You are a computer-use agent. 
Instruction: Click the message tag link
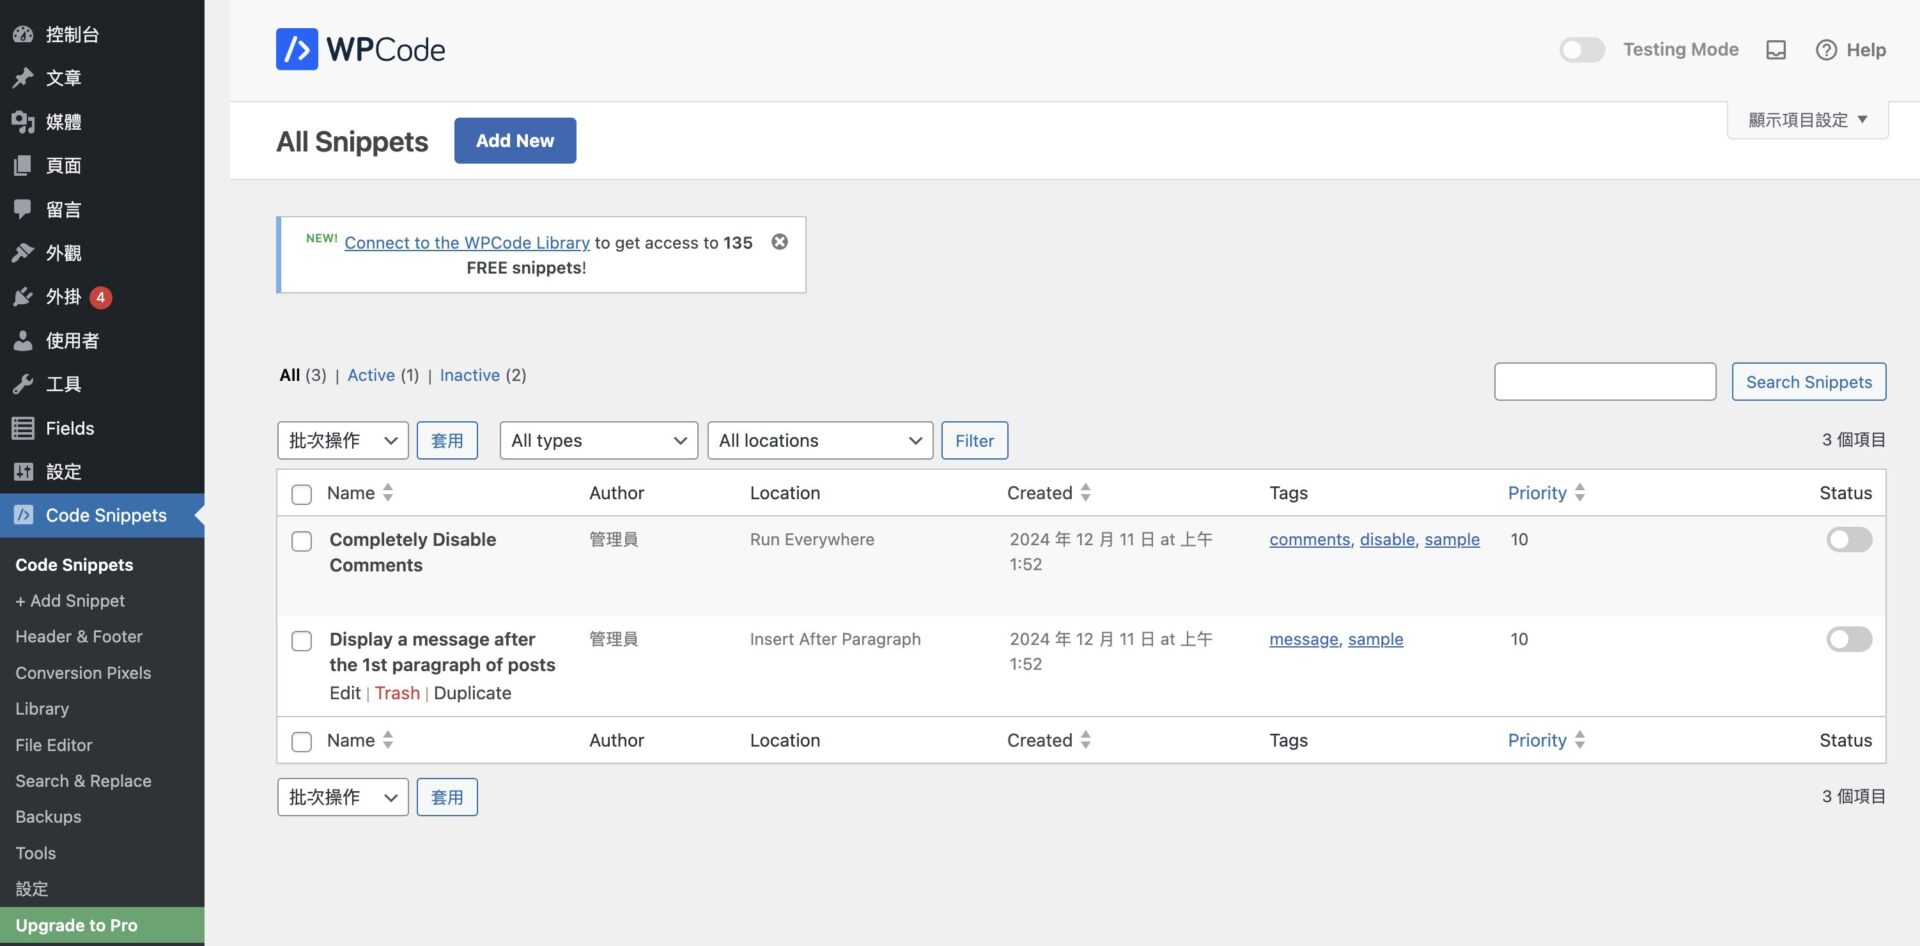1304,639
